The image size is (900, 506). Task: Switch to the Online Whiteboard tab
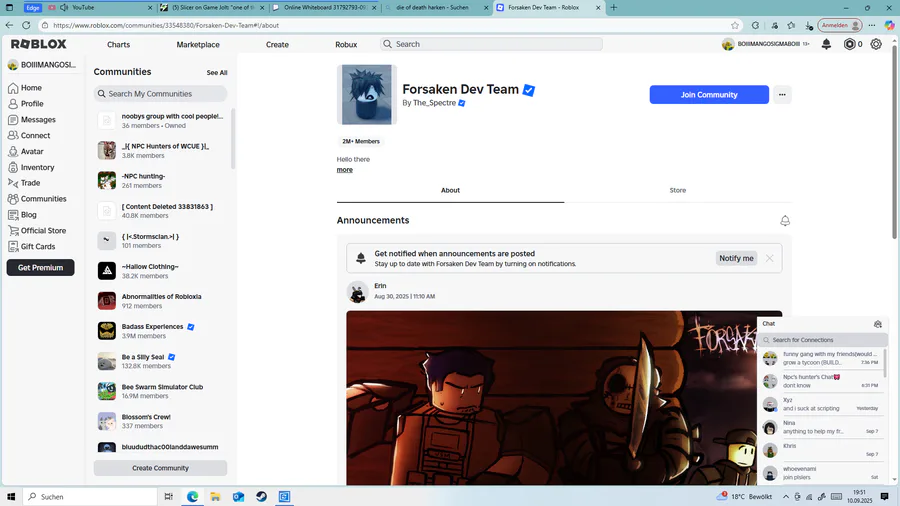point(324,7)
